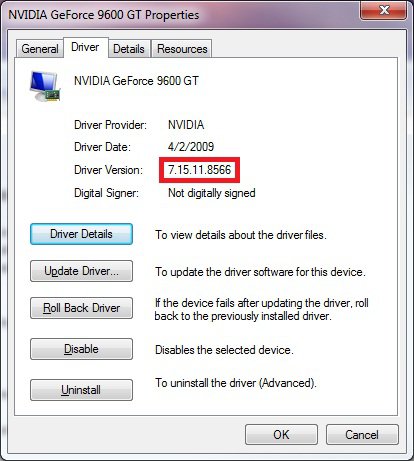
Task: Click the 'Not digitally signed' text
Action: 212,193
